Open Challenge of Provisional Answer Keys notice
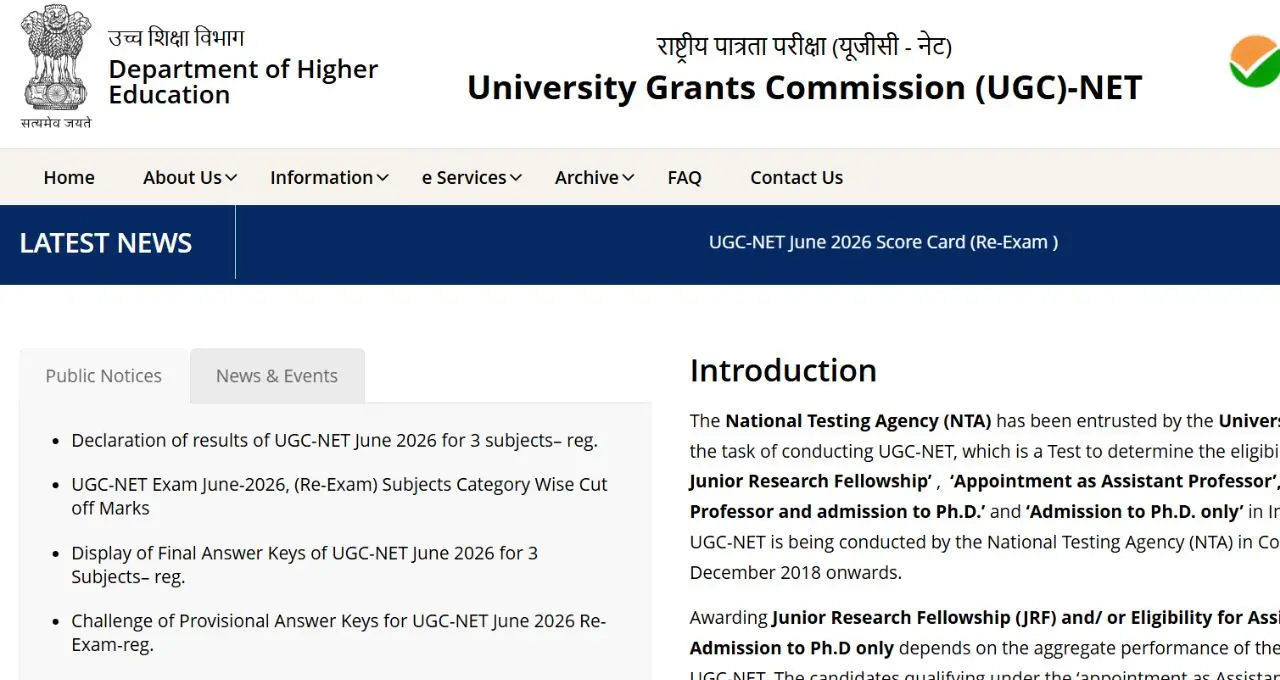 pyautogui.click(x=338, y=633)
